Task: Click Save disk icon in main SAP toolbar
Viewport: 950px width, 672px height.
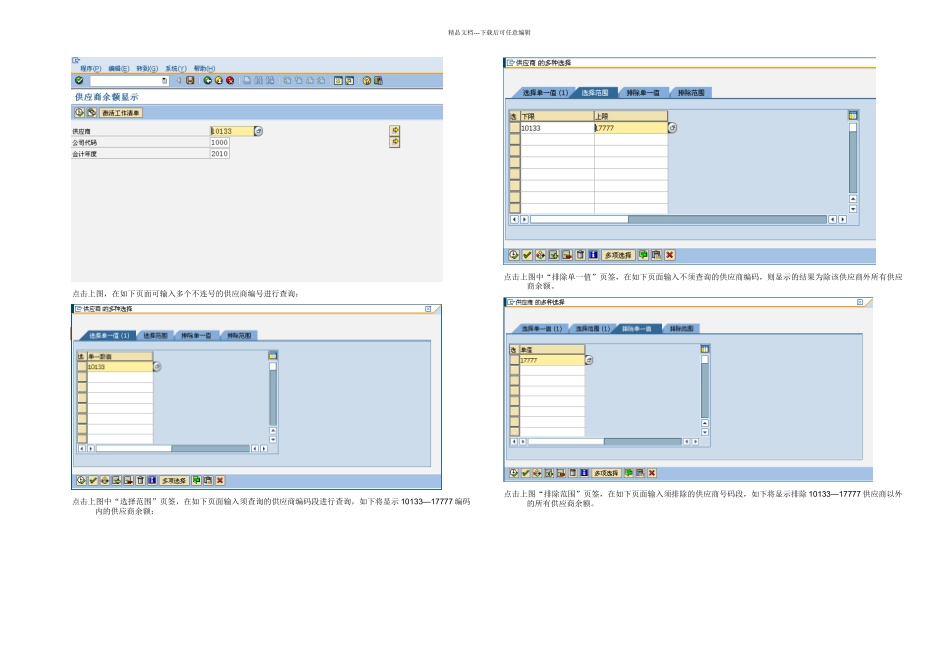Action: (x=190, y=81)
